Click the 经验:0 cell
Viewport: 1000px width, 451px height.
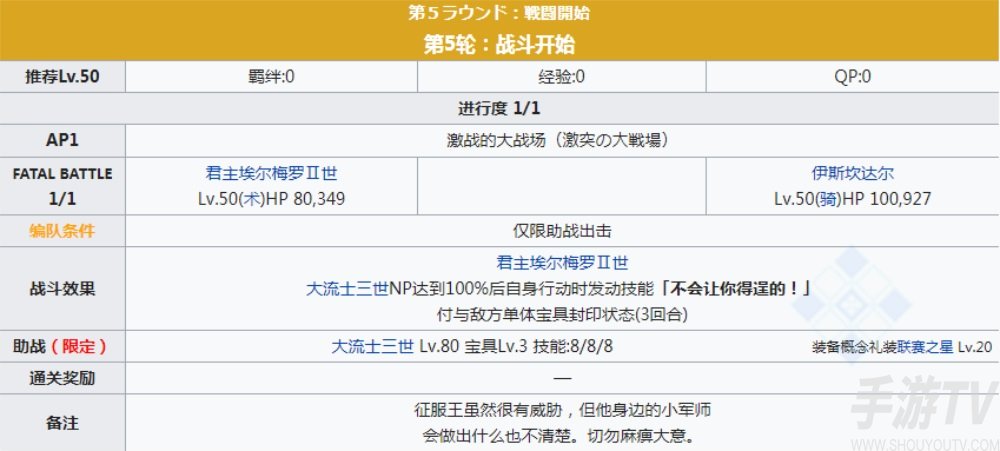562,77
